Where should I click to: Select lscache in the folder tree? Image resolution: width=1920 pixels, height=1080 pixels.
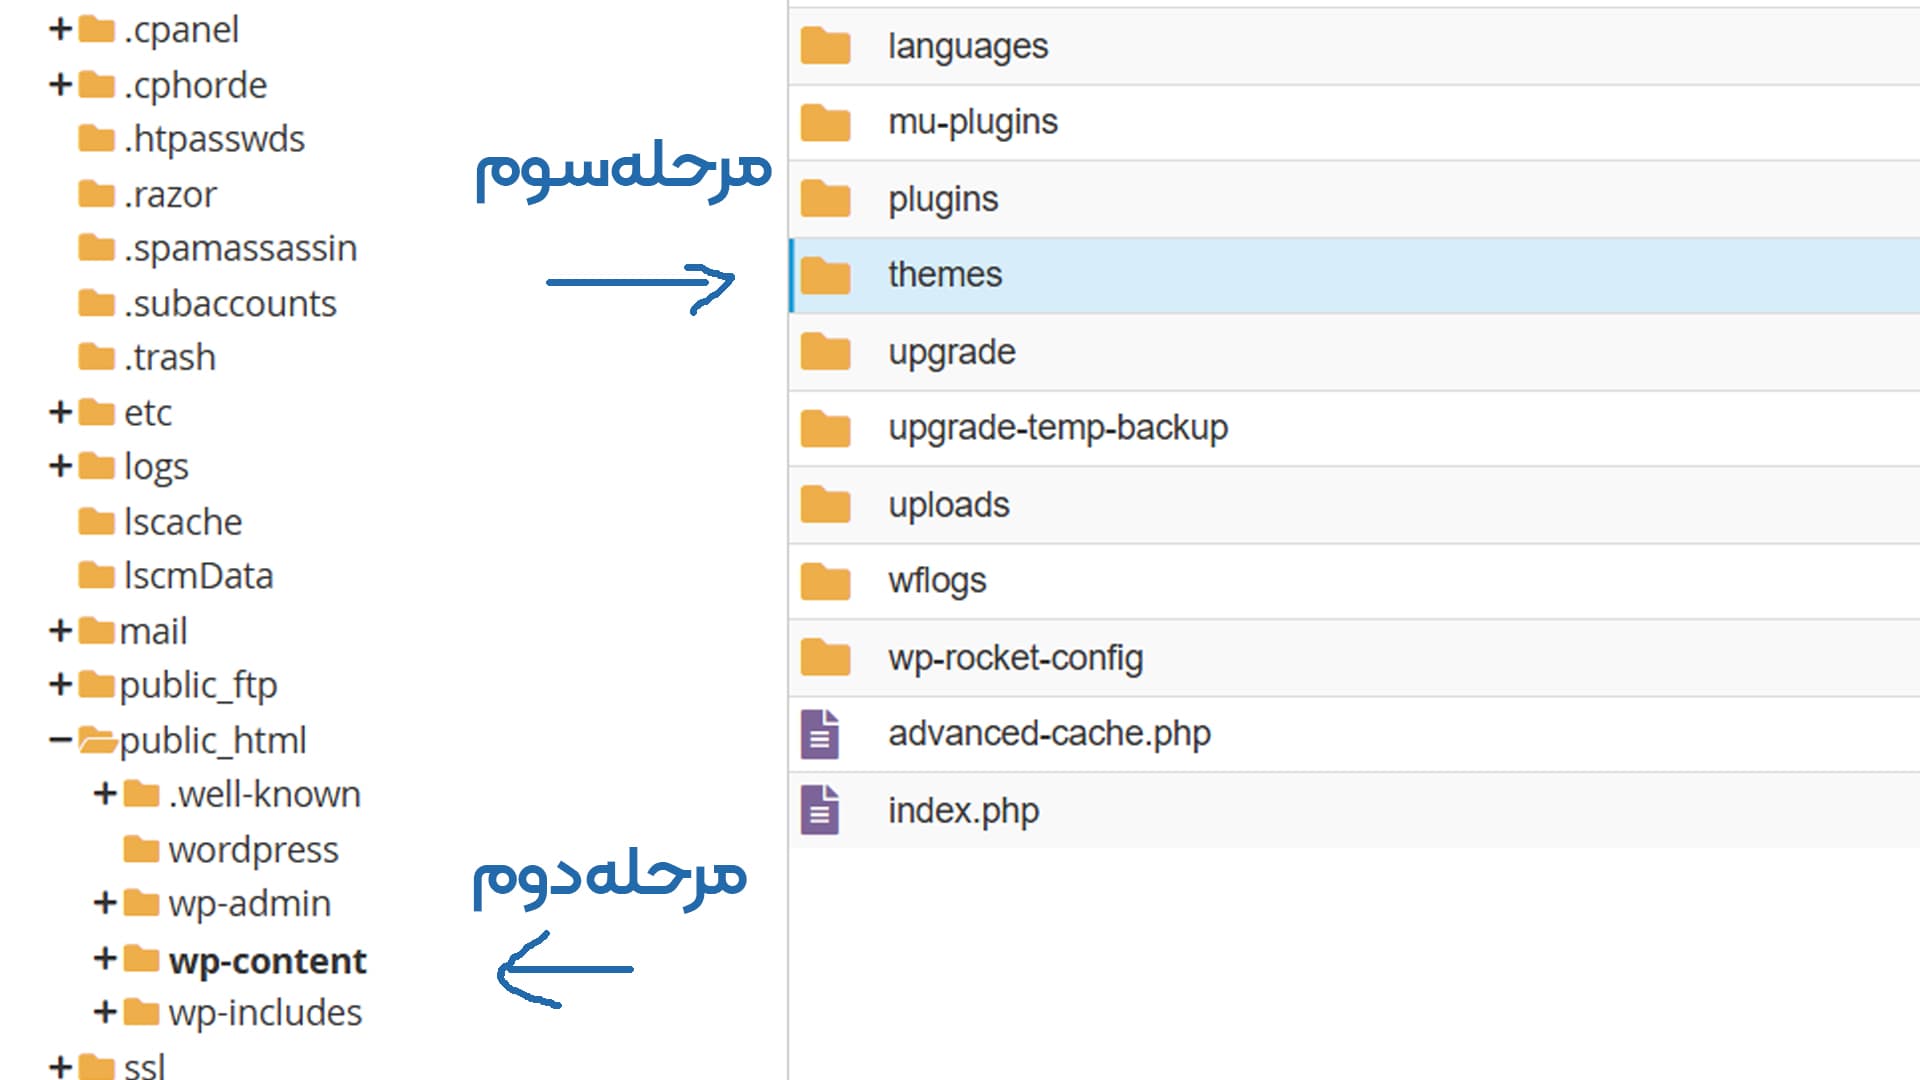coord(183,522)
